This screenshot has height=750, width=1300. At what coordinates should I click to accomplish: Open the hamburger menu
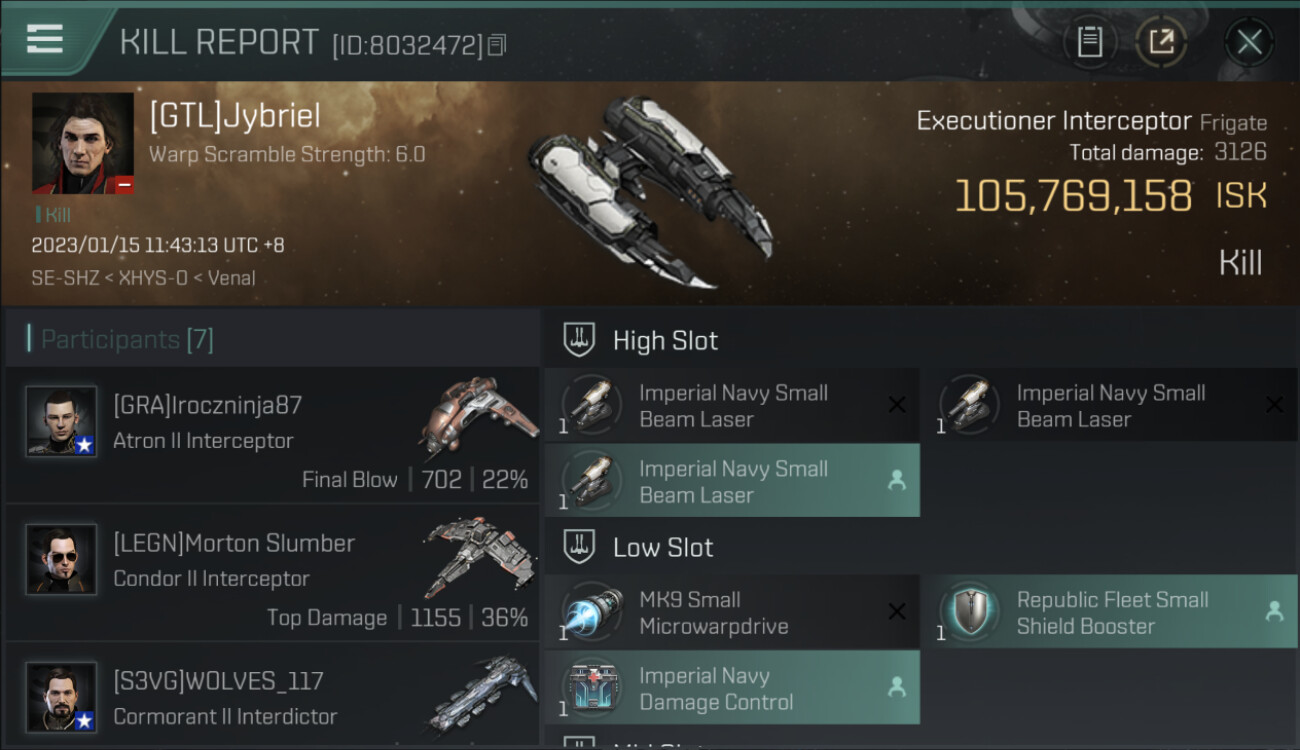(x=45, y=39)
